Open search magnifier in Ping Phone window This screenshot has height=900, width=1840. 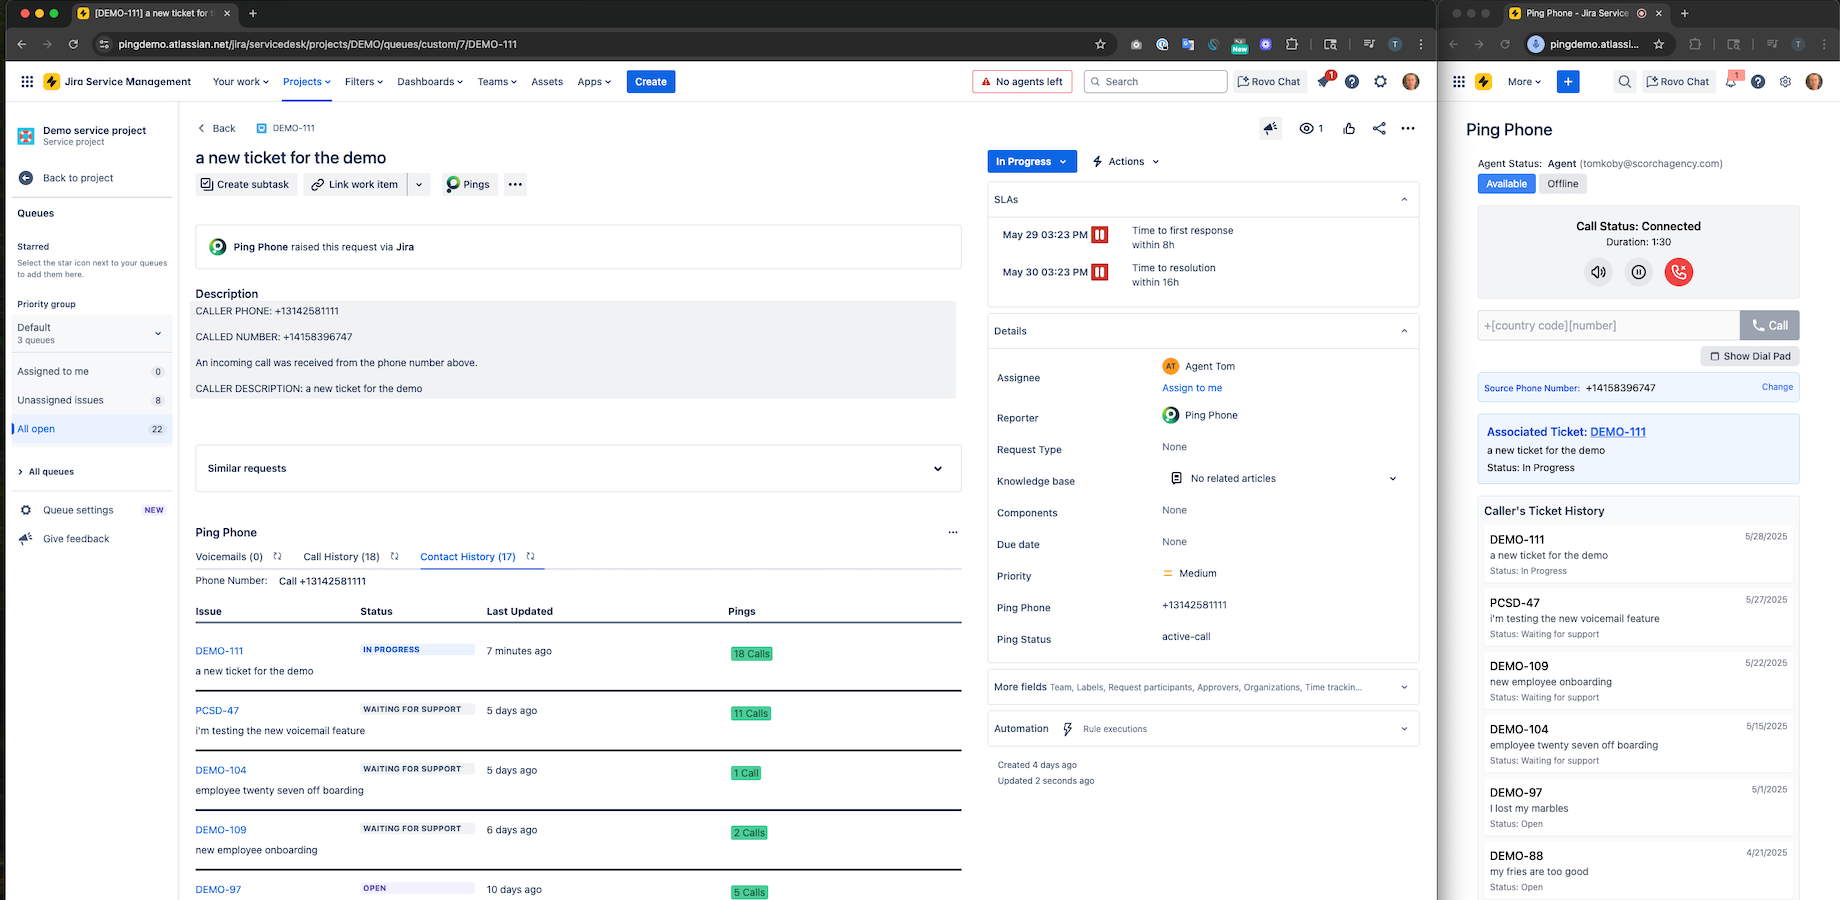(x=1625, y=82)
